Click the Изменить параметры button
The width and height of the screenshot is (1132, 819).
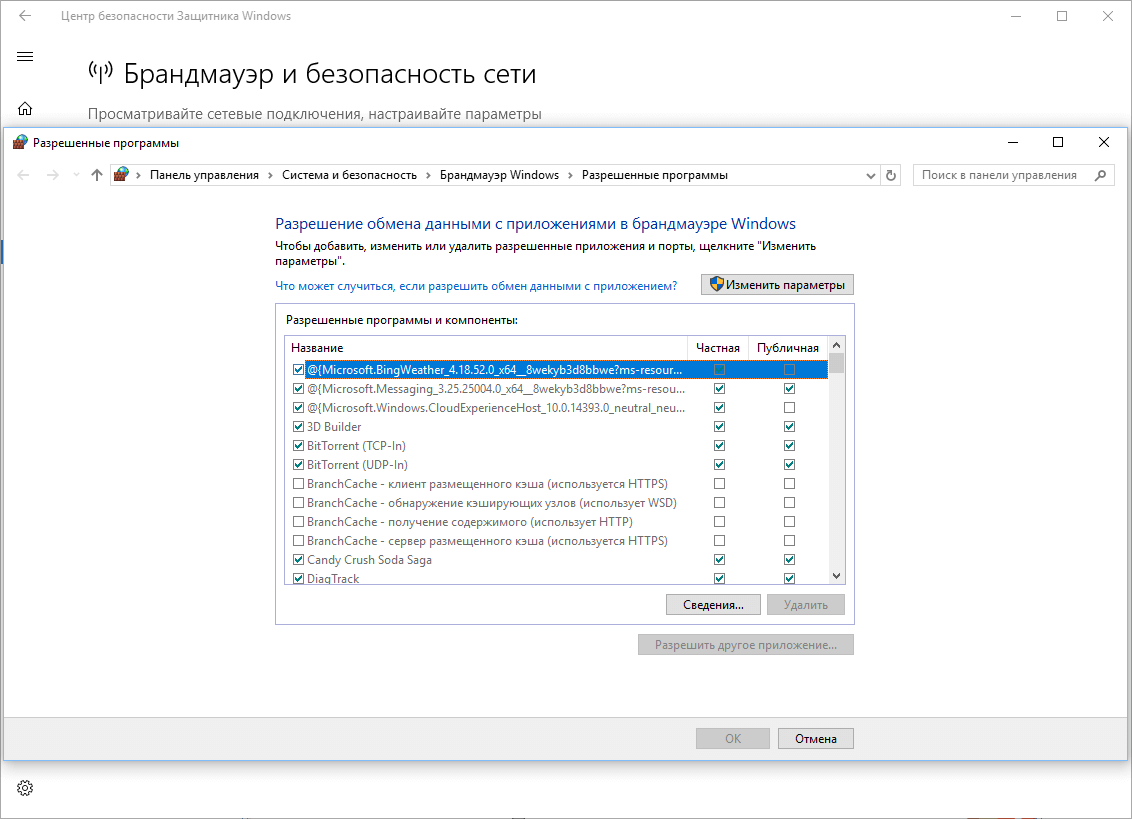(777, 284)
